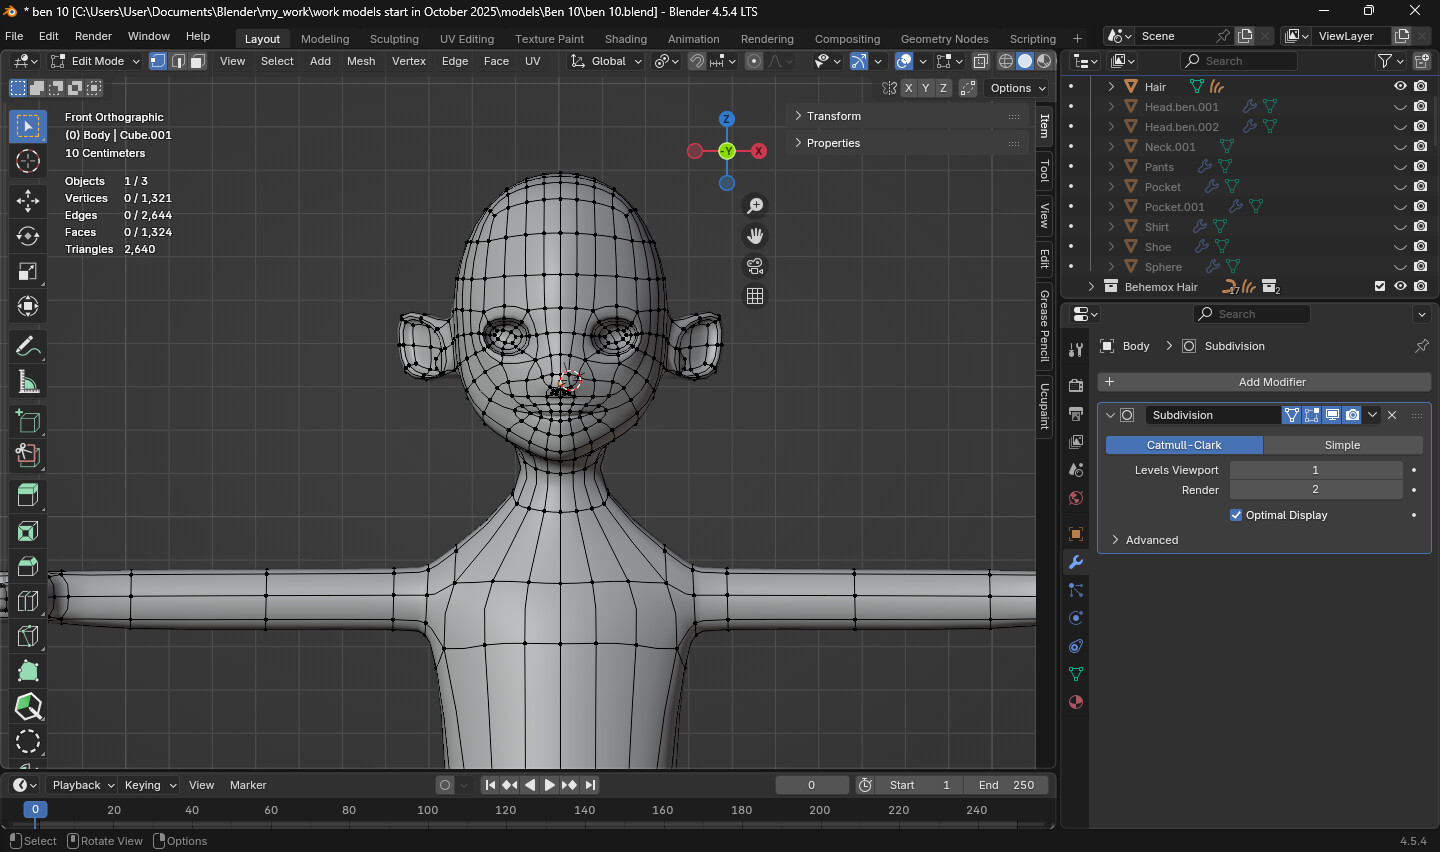1440x852 pixels.
Task: Open the Render menu
Action: point(93,36)
